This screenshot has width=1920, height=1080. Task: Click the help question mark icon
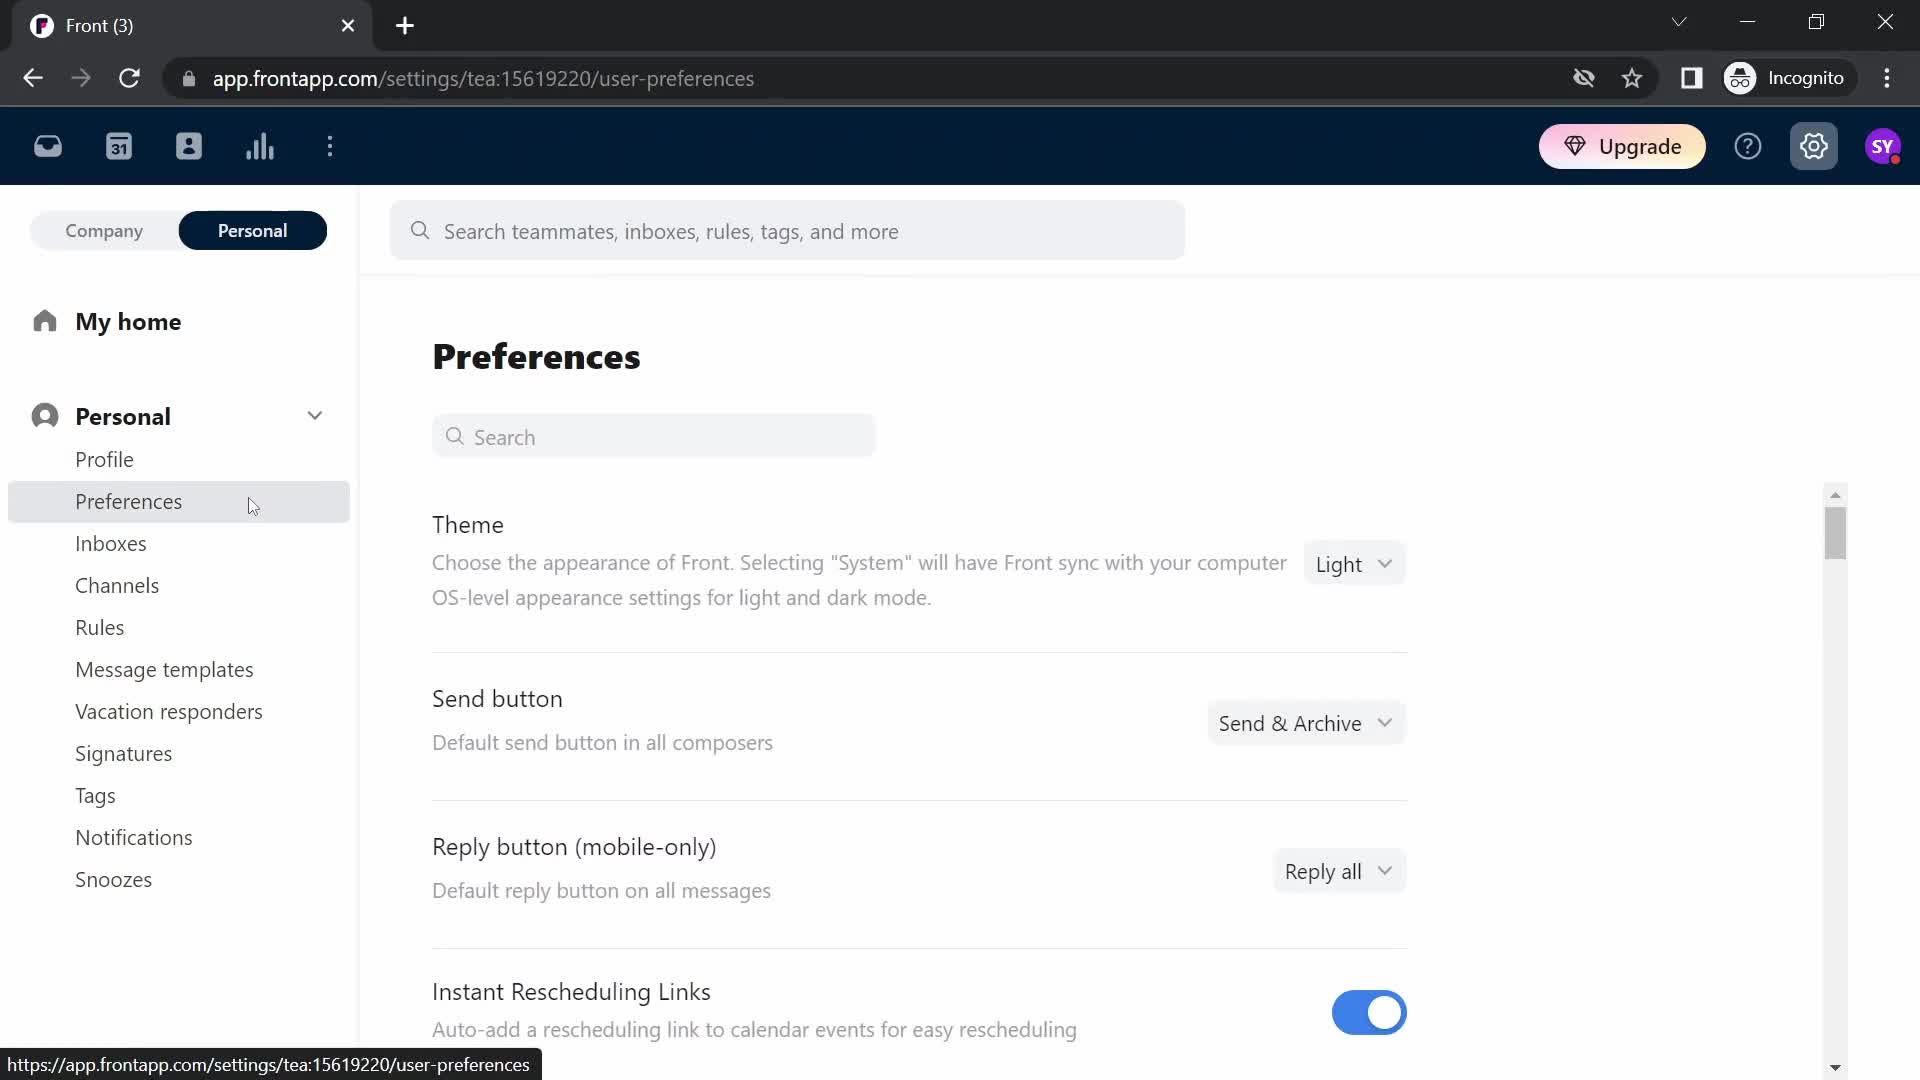[x=1749, y=146]
